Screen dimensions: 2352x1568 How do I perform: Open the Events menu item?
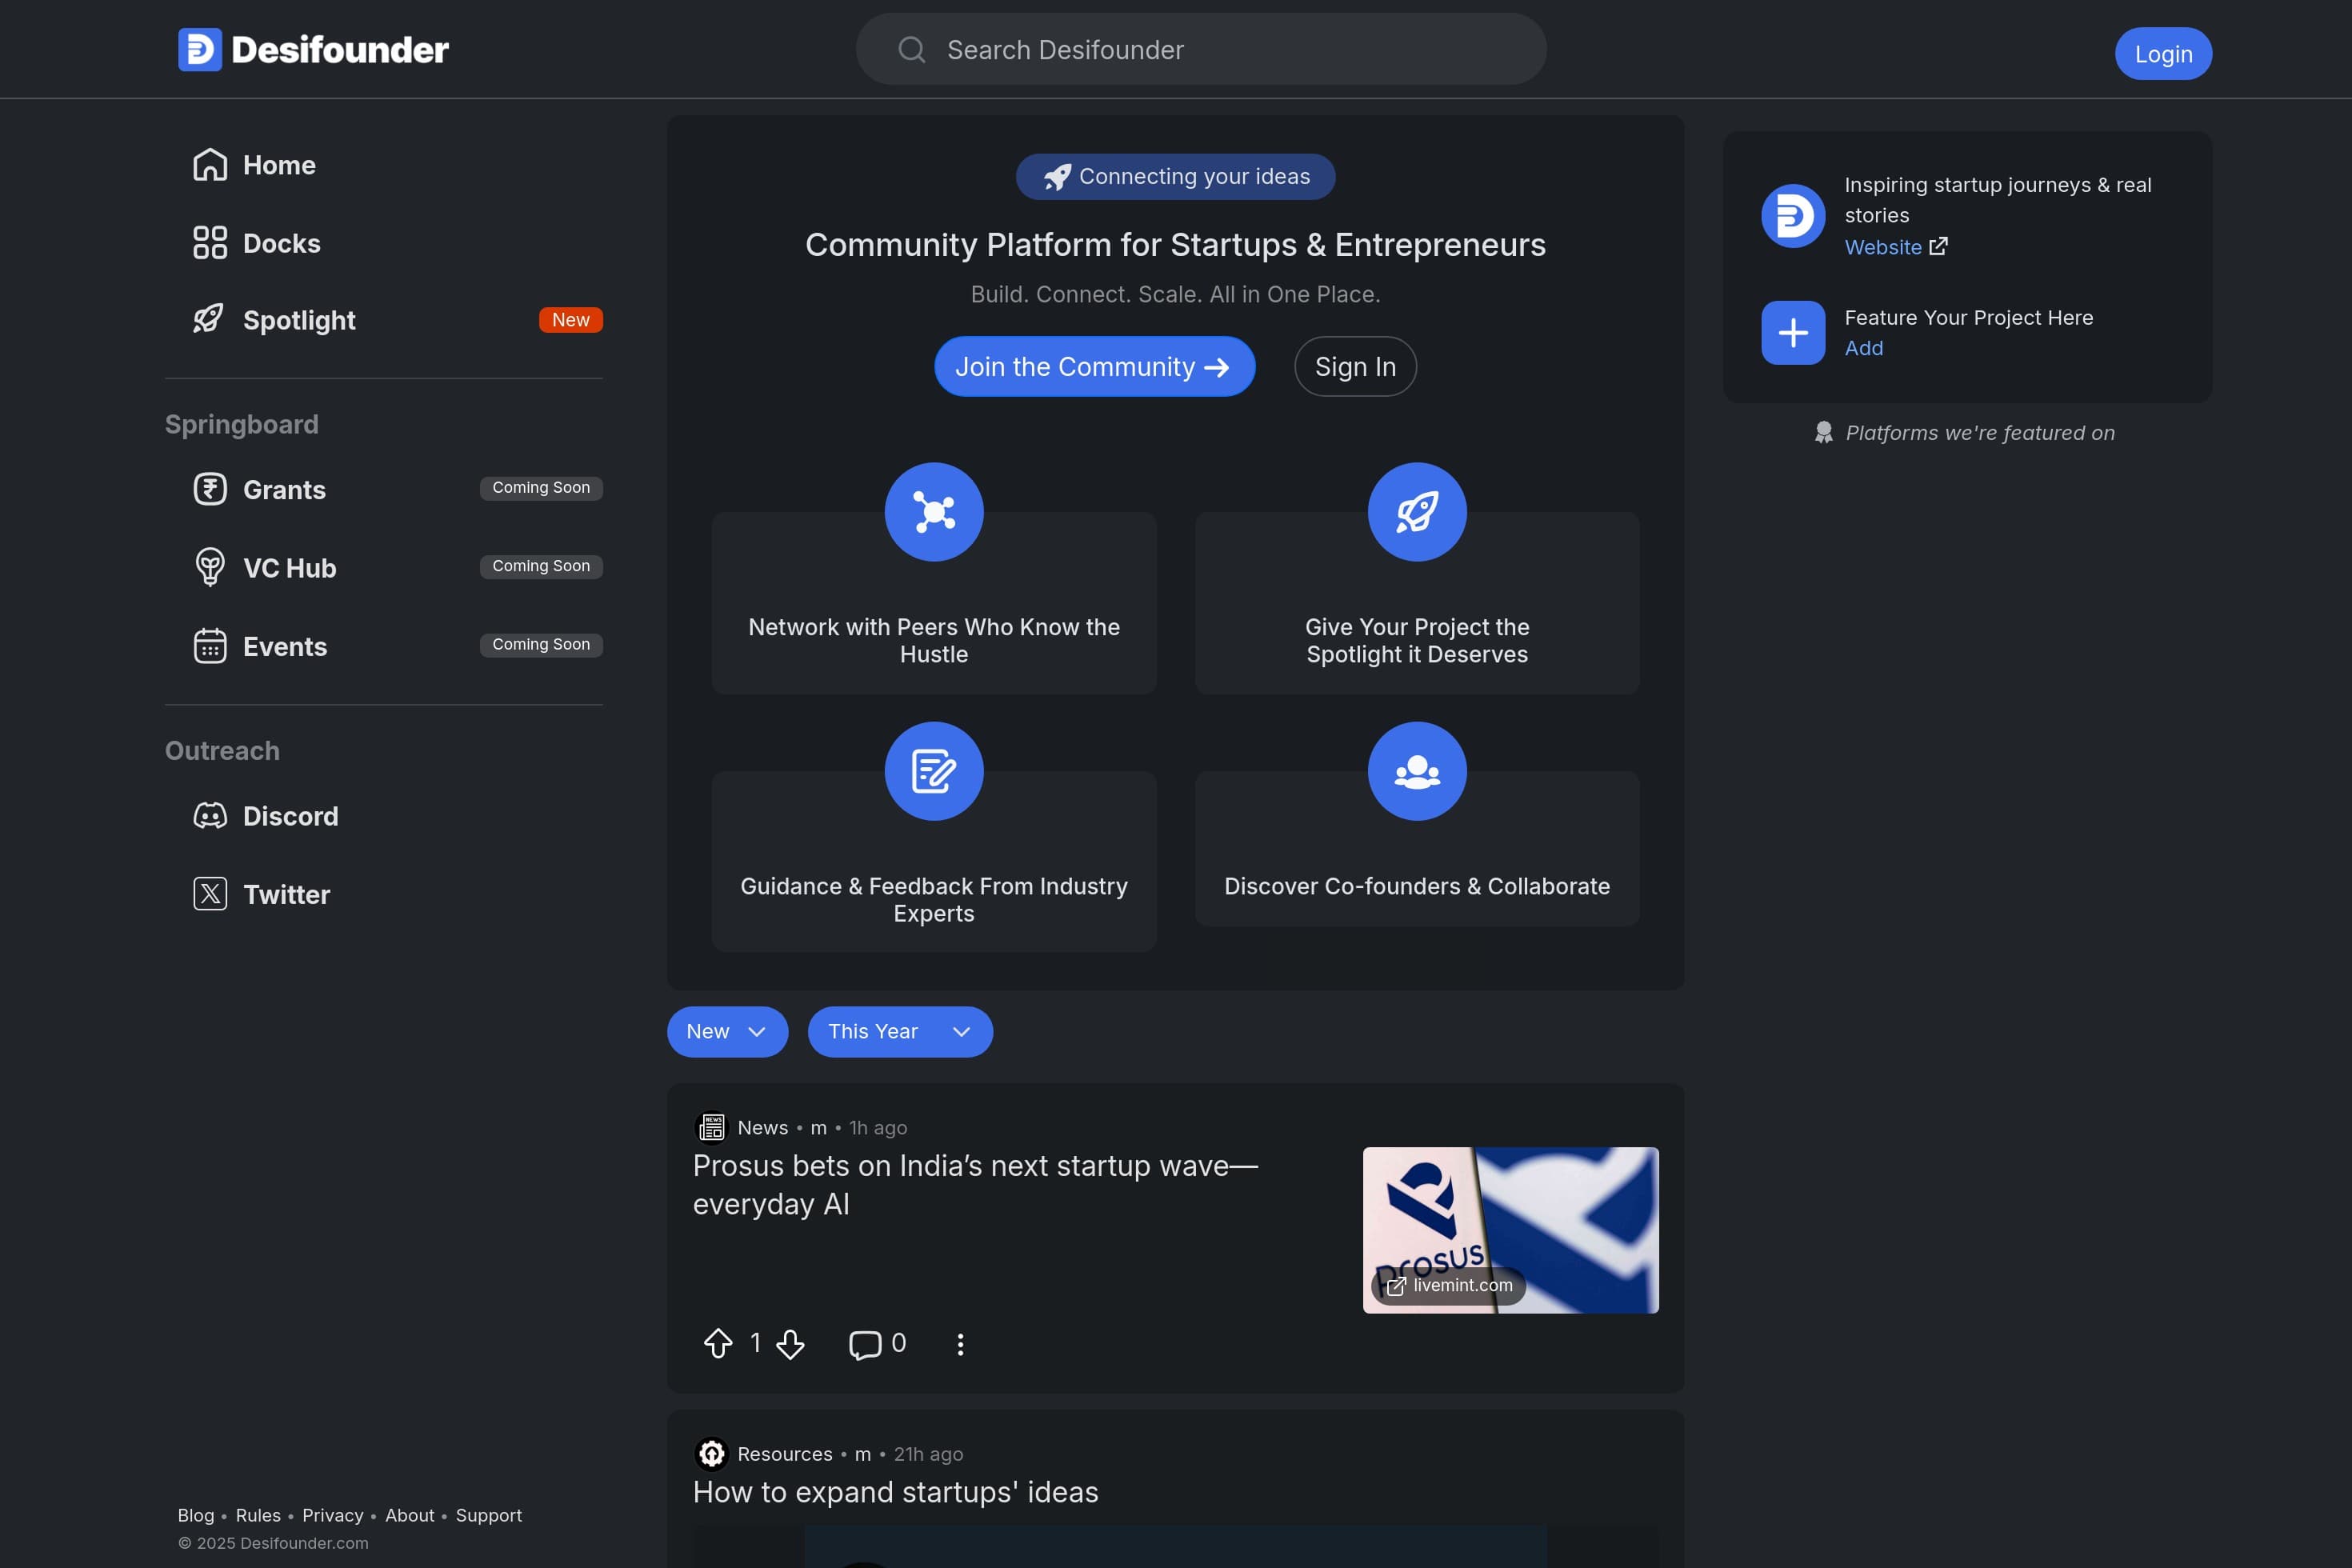point(284,646)
